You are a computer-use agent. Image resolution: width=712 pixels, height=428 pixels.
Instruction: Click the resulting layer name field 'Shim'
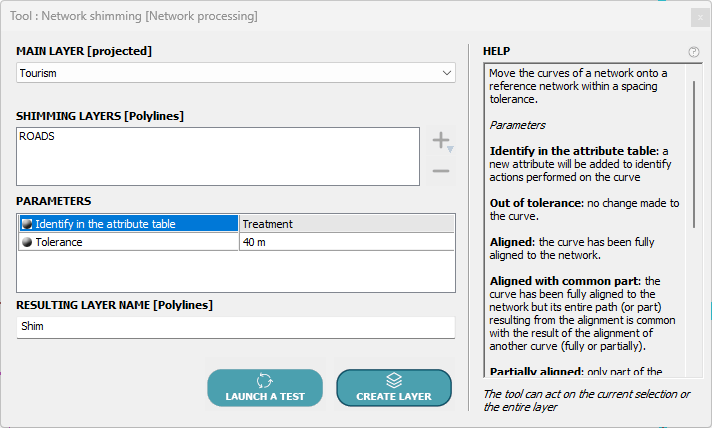click(236, 326)
